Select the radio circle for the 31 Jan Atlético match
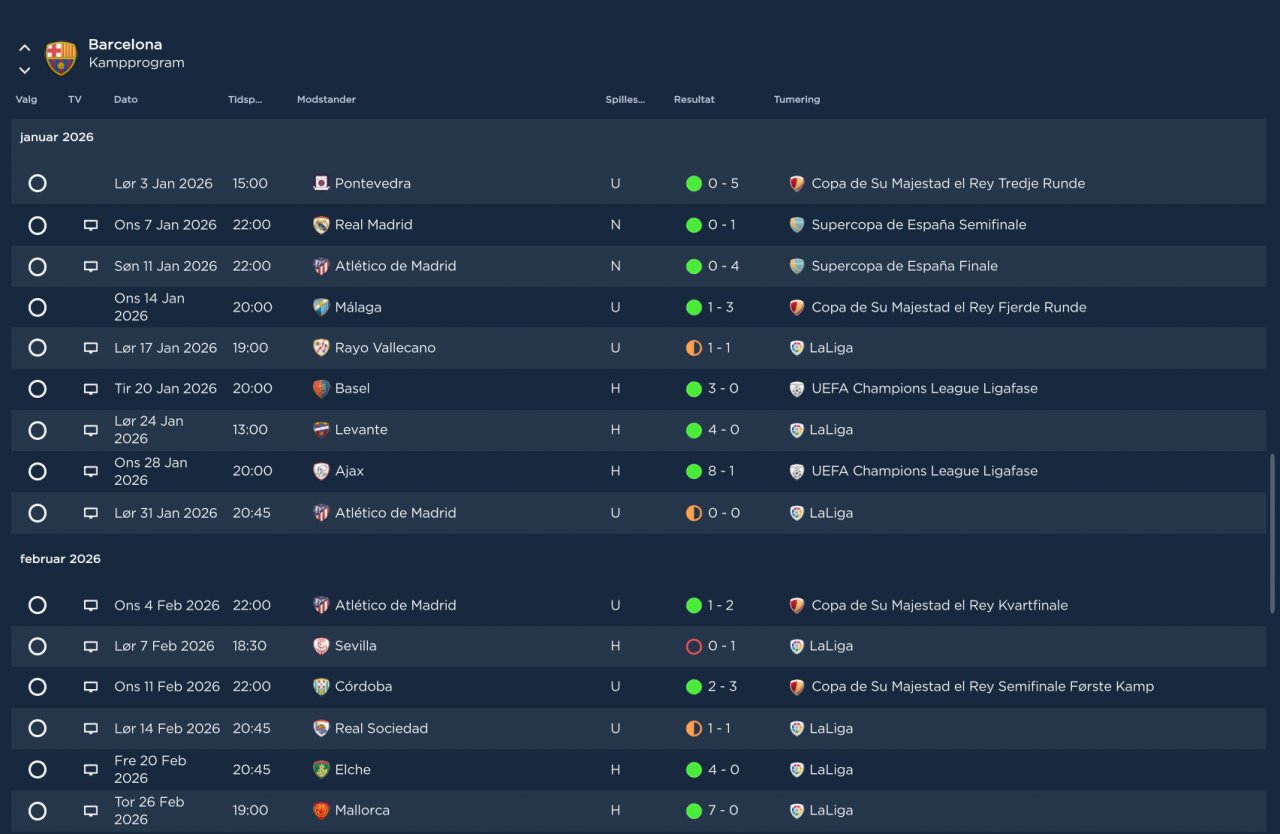Image resolution: width=1280 pixels, height=834 pixels. (x=37, y=513)
